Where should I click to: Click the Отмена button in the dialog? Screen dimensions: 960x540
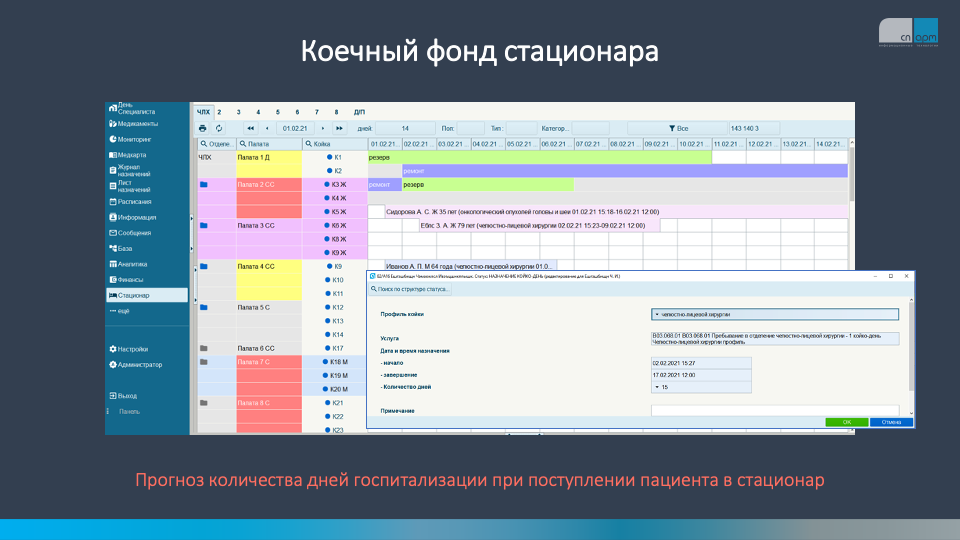tap(891, 422)
